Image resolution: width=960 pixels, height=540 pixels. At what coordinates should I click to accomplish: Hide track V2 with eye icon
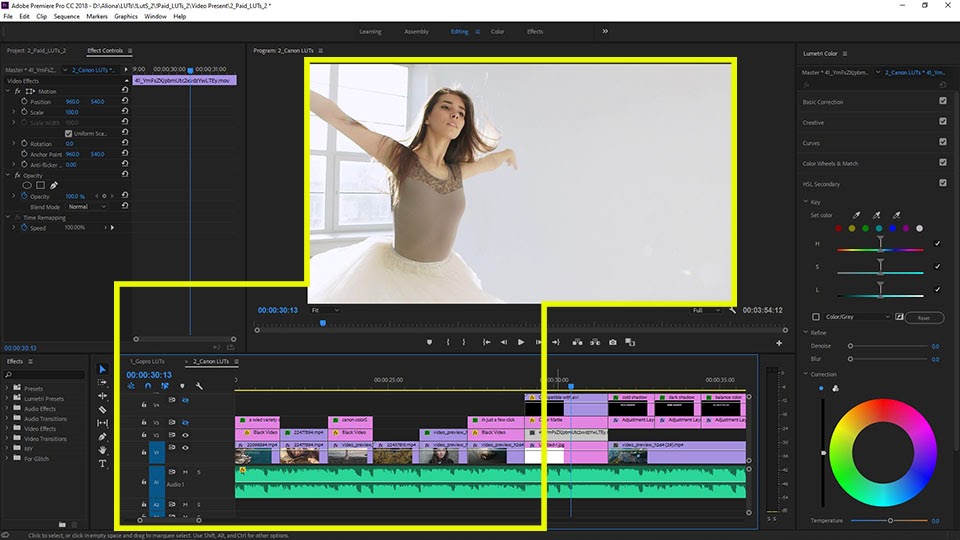click(x=185, y=435)
